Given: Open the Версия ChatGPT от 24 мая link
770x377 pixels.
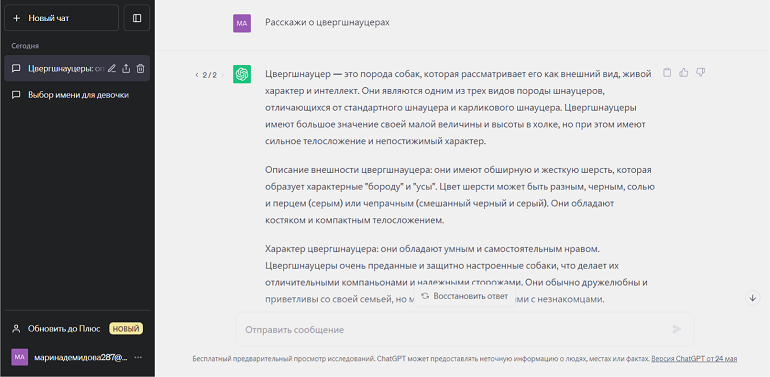Looking at the screenshot, I should coord(694,359).
